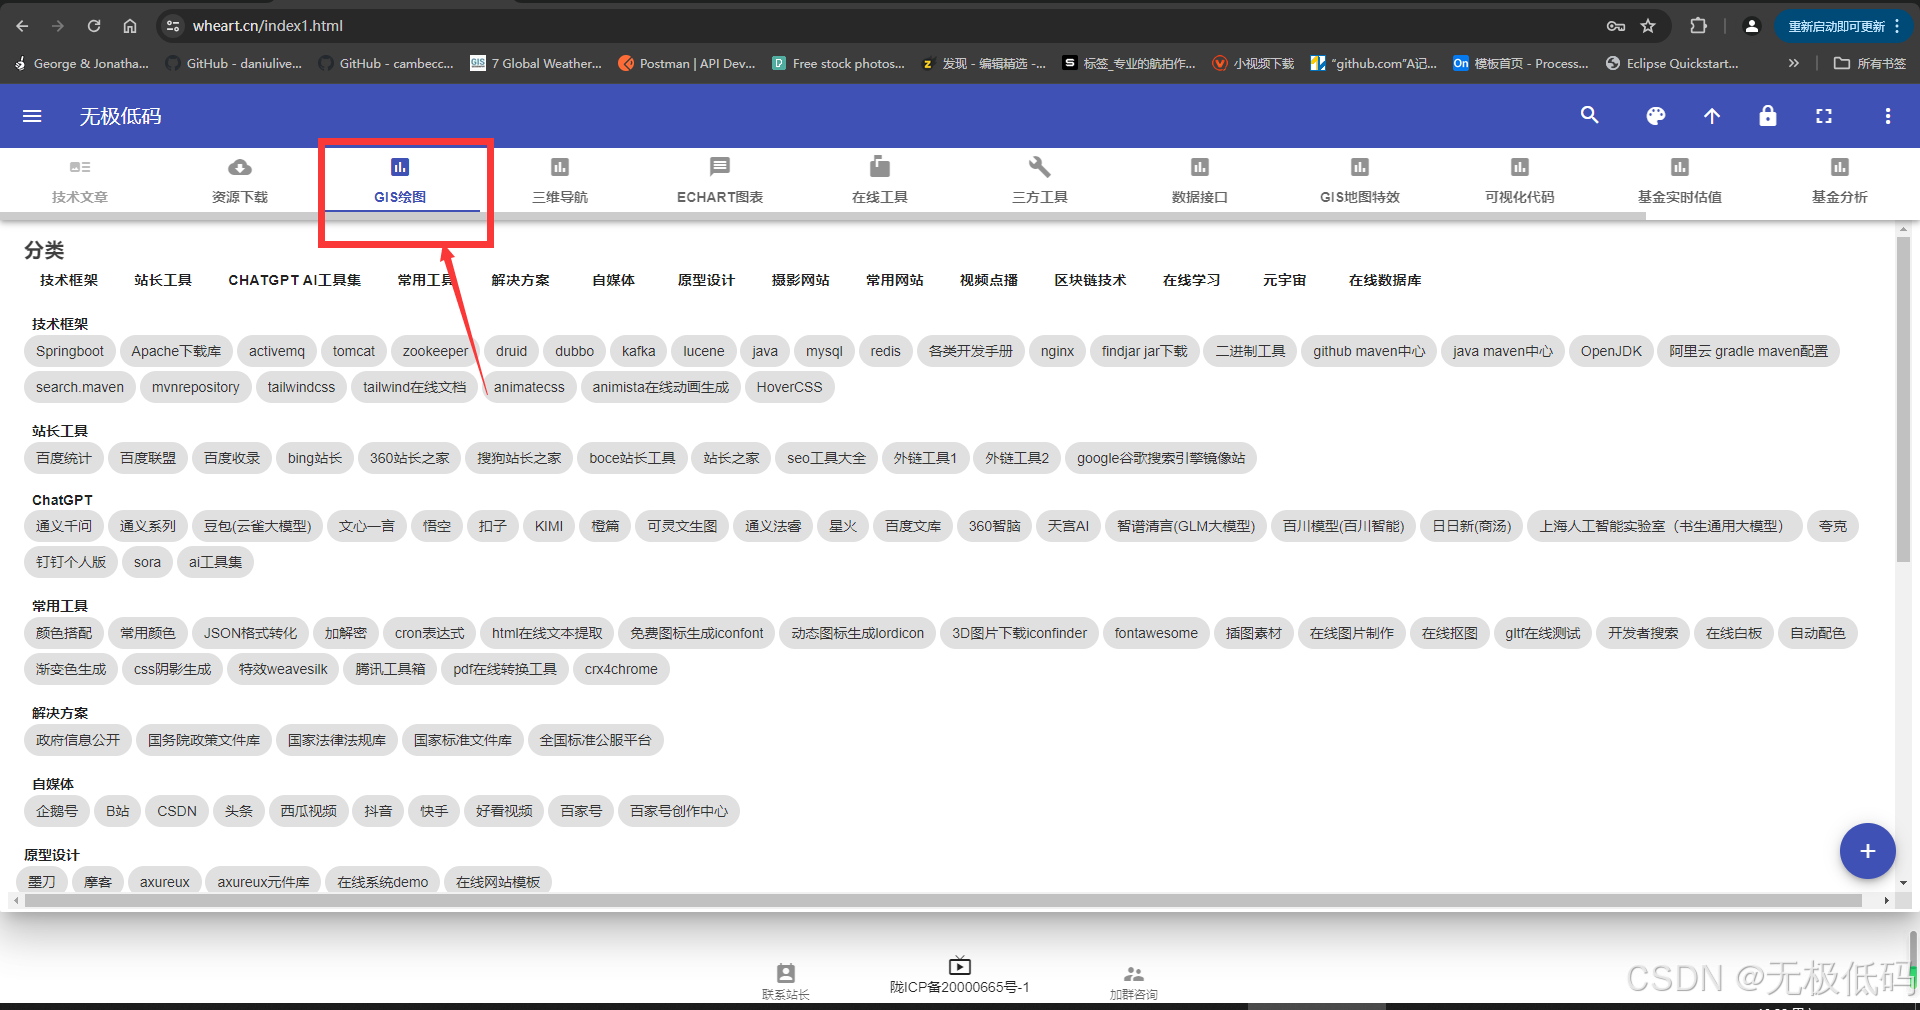Open the tailwindcss chip
The image size is (1920, 1010).
[x=301, y=387]
